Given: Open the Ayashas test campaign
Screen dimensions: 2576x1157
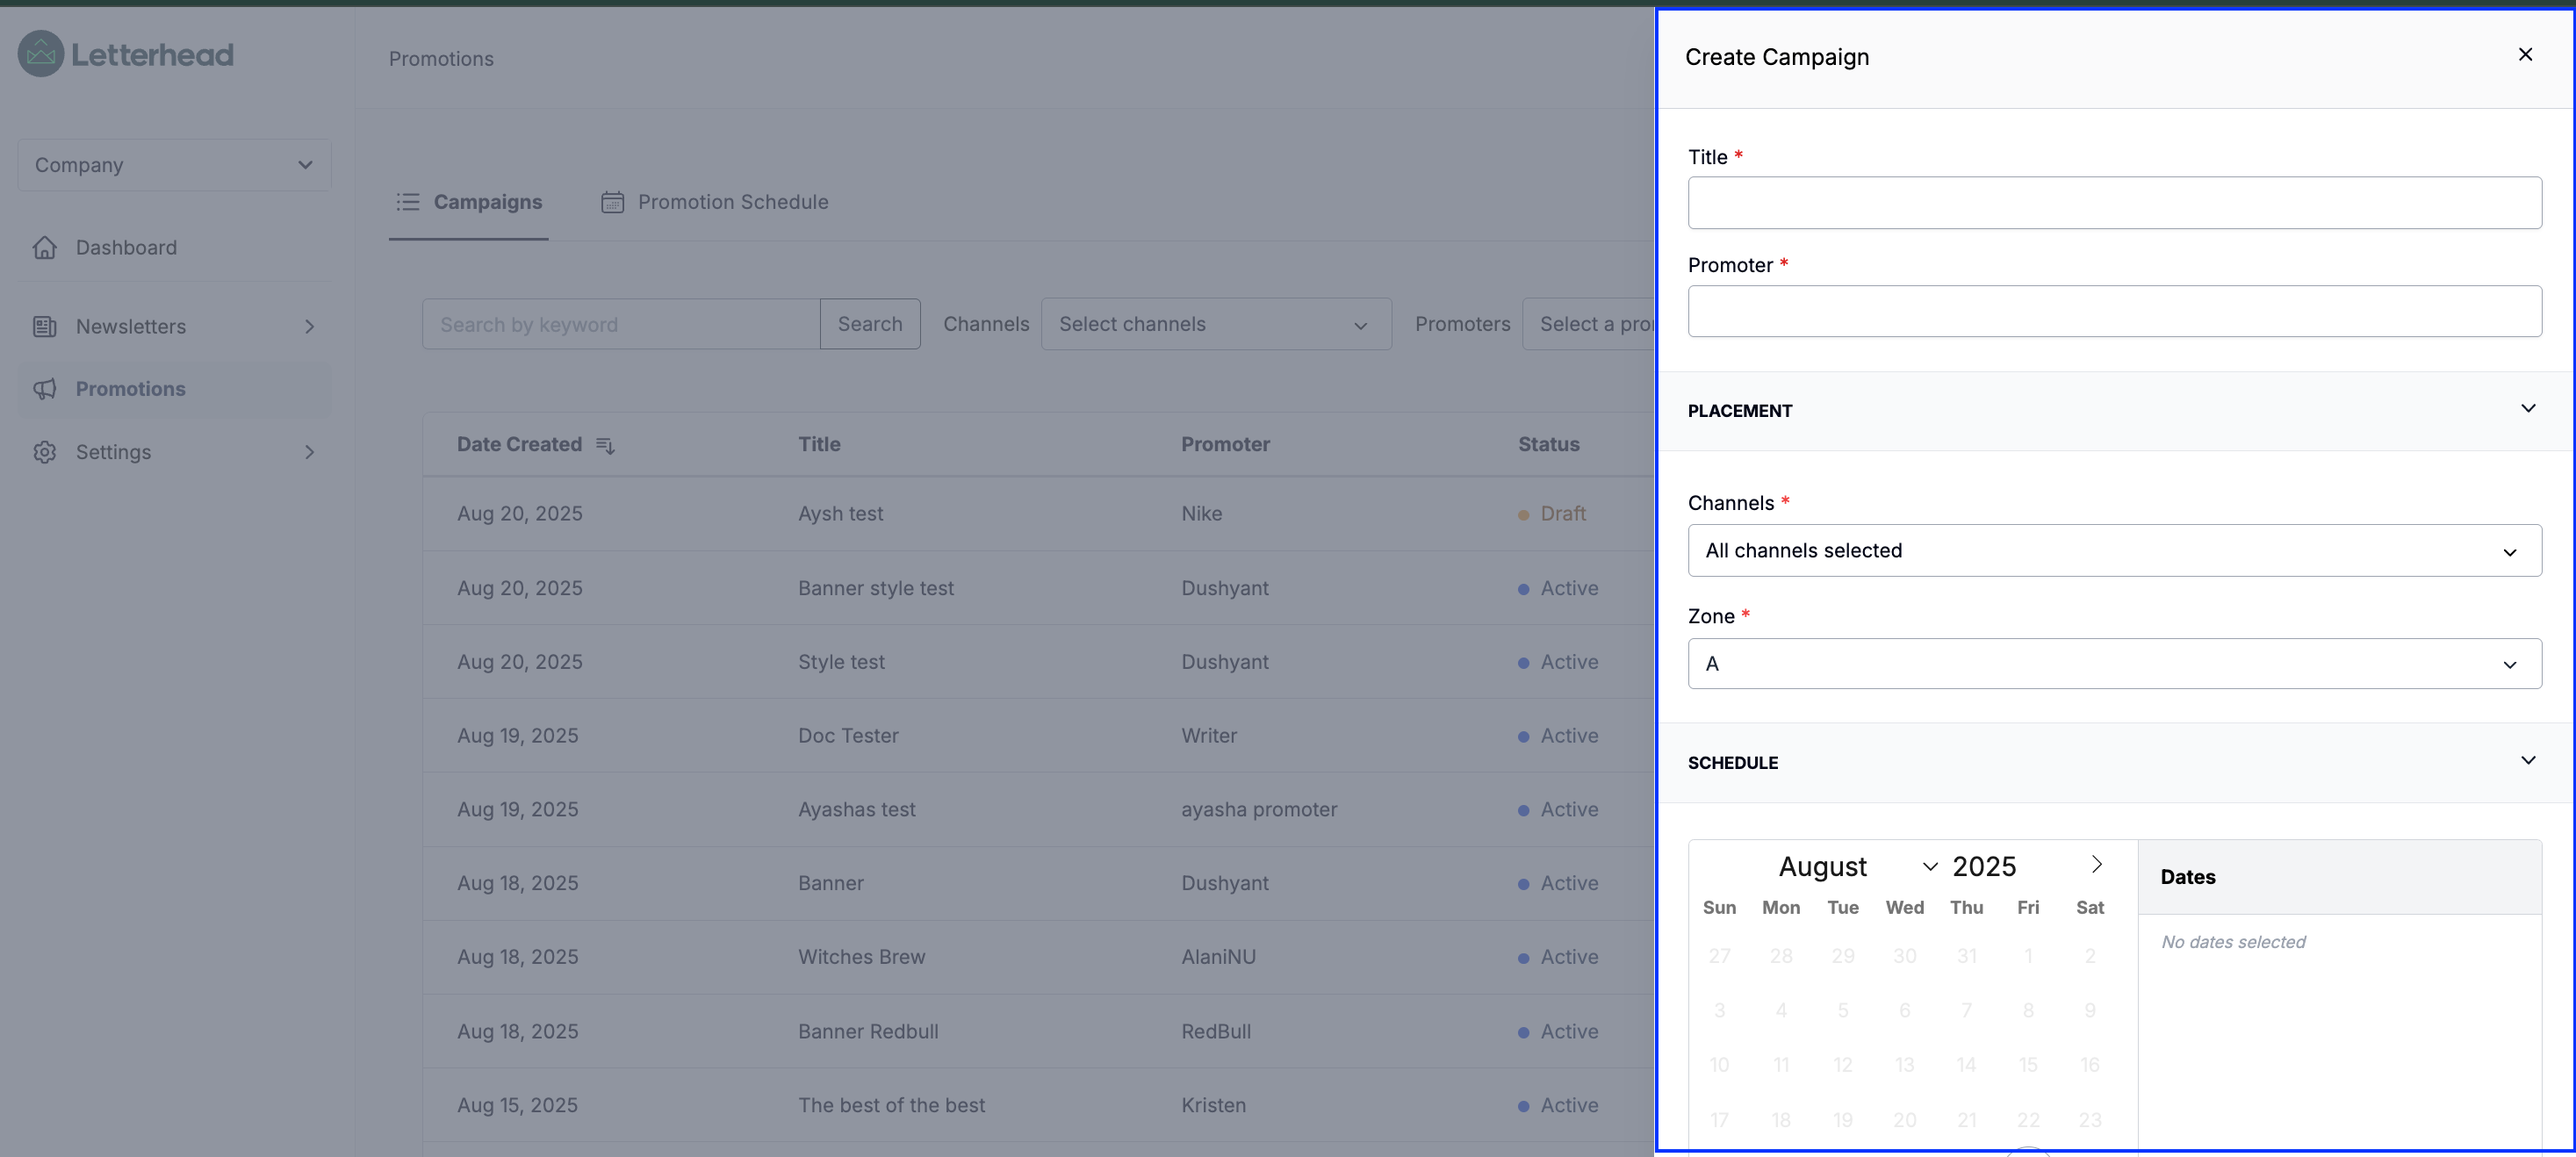Looking at the screenshot, I should 856,810.
